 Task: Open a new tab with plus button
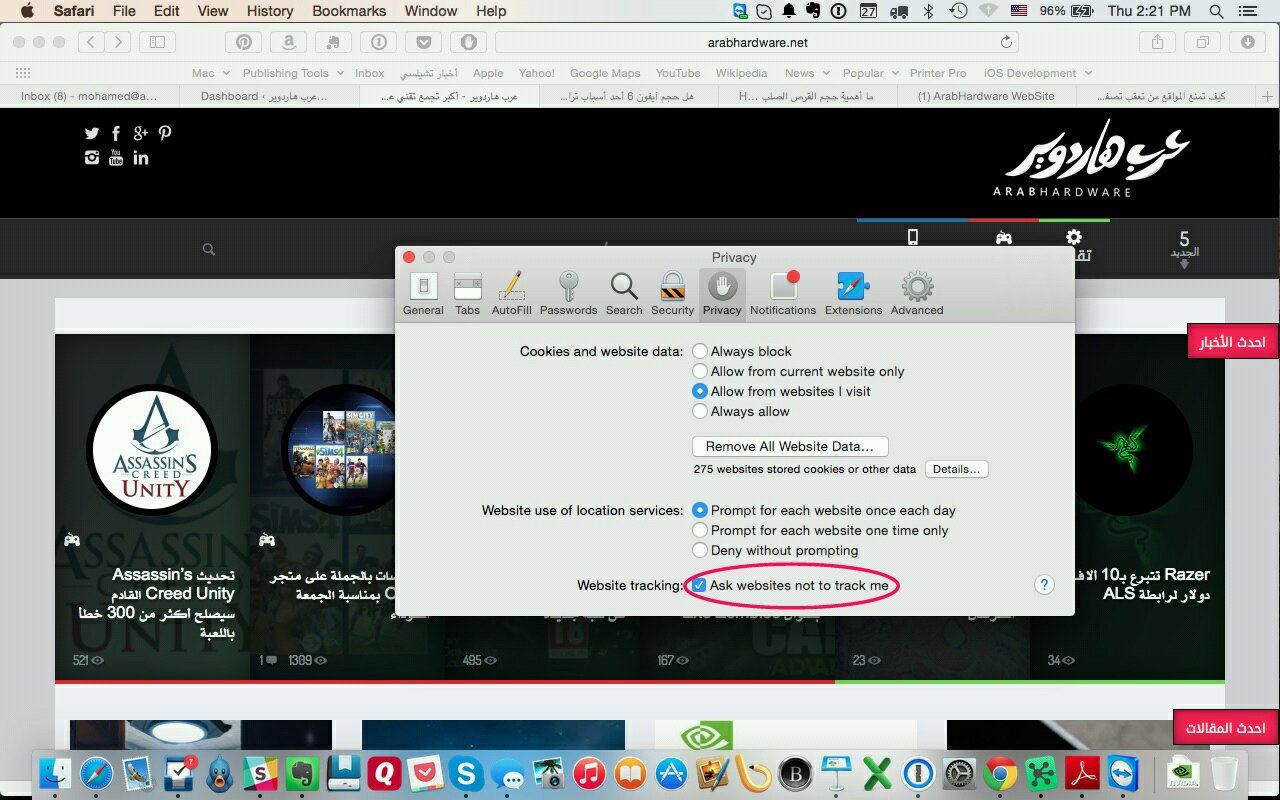point(1268,96)
